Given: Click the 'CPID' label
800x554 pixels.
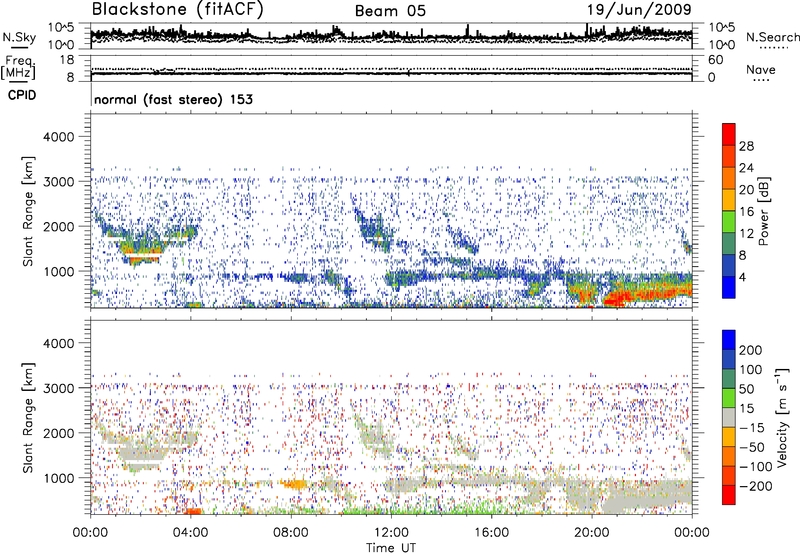Looking at the screenshot, I should [22, 95].
